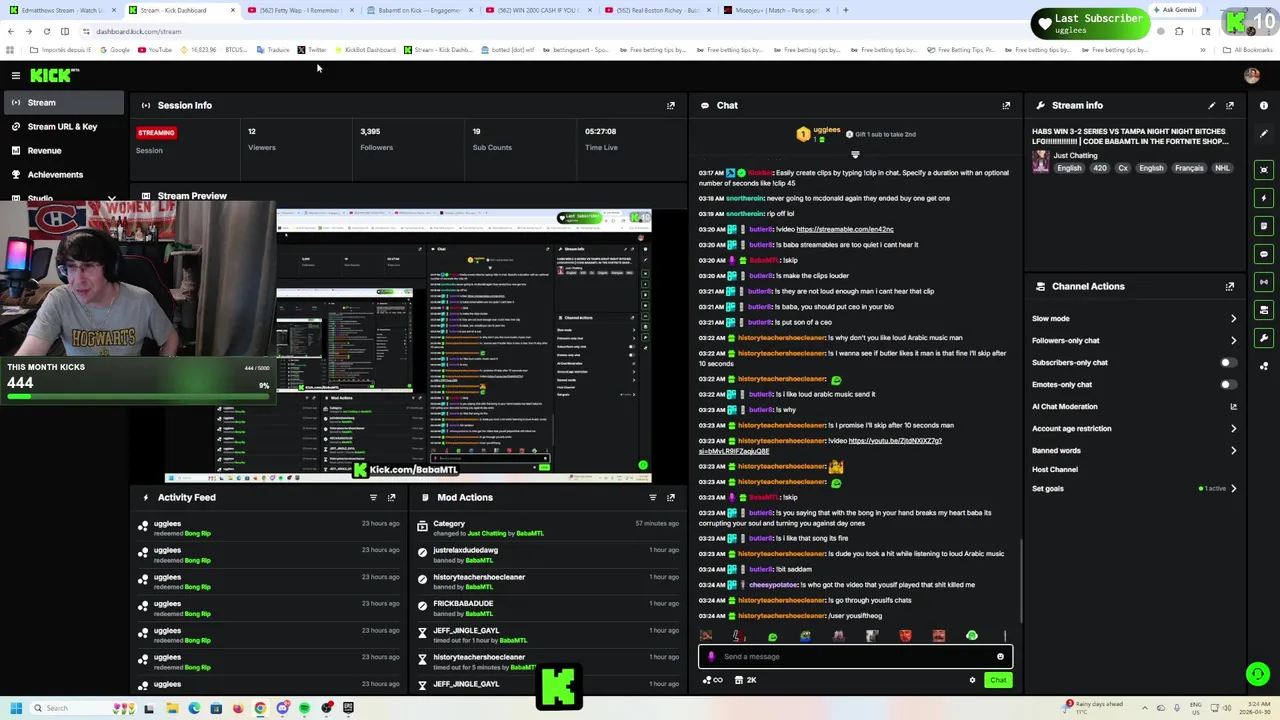Pop out the Activity Feed panel
Screen dimensions: 1280x720
(391, 497)
